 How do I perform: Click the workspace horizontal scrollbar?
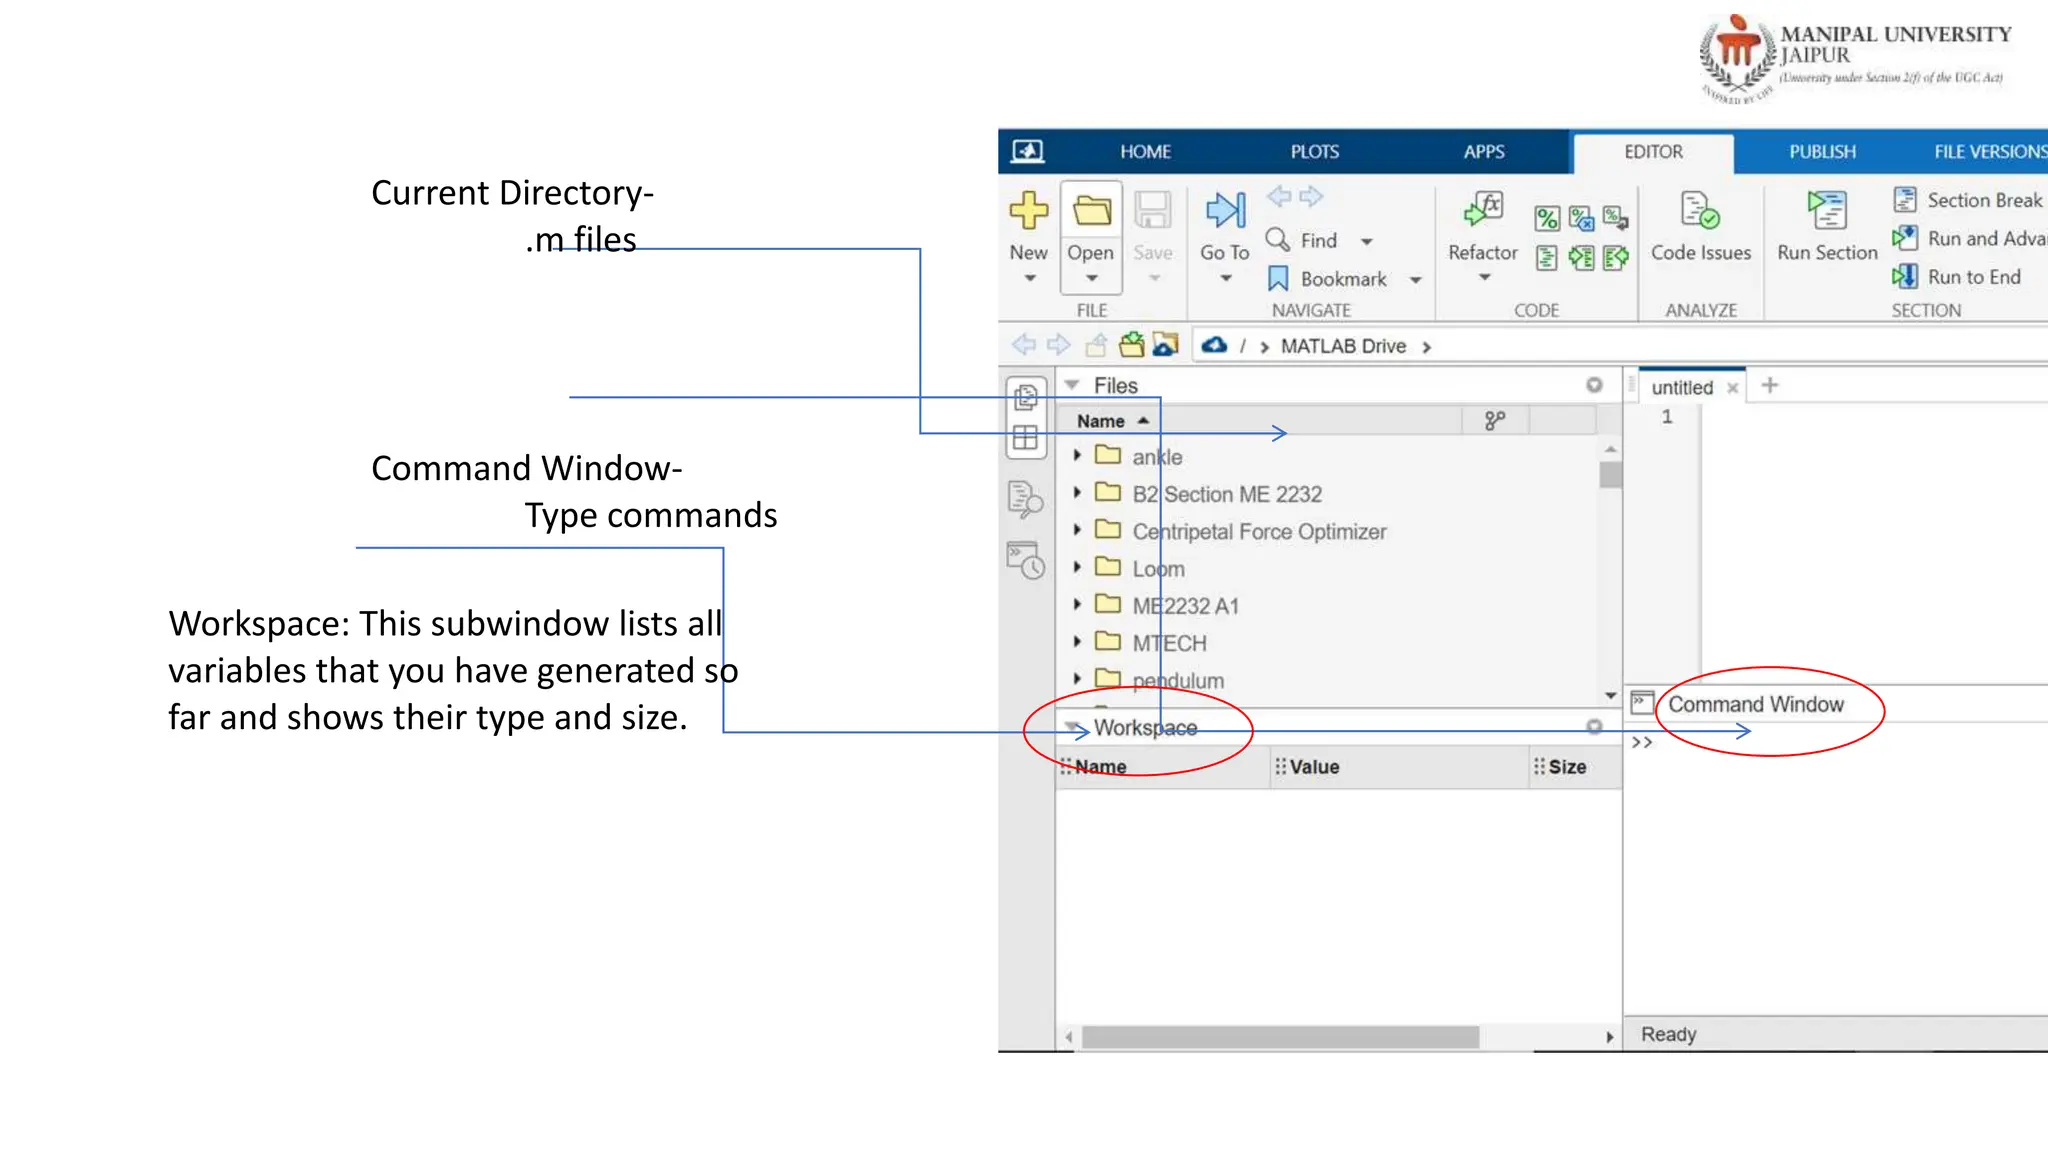[1280, 1037]
